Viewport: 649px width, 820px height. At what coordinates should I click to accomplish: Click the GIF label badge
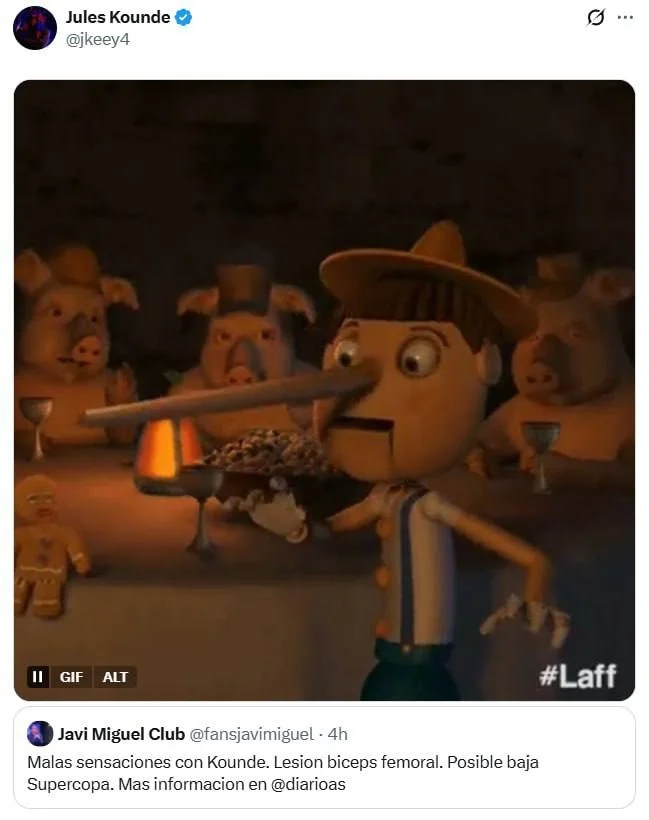(x=71, y=677)
